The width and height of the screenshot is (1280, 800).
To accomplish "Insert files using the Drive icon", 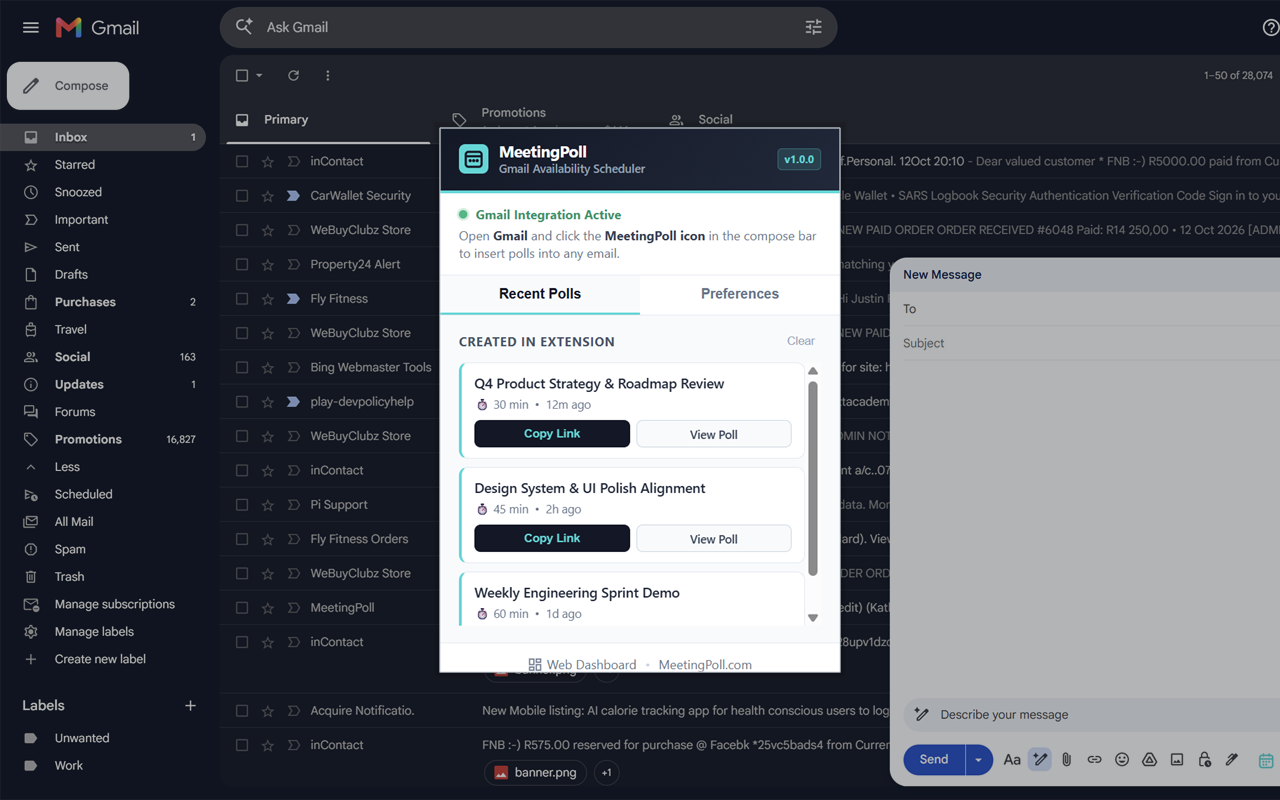I will (x=1149, y=760).
